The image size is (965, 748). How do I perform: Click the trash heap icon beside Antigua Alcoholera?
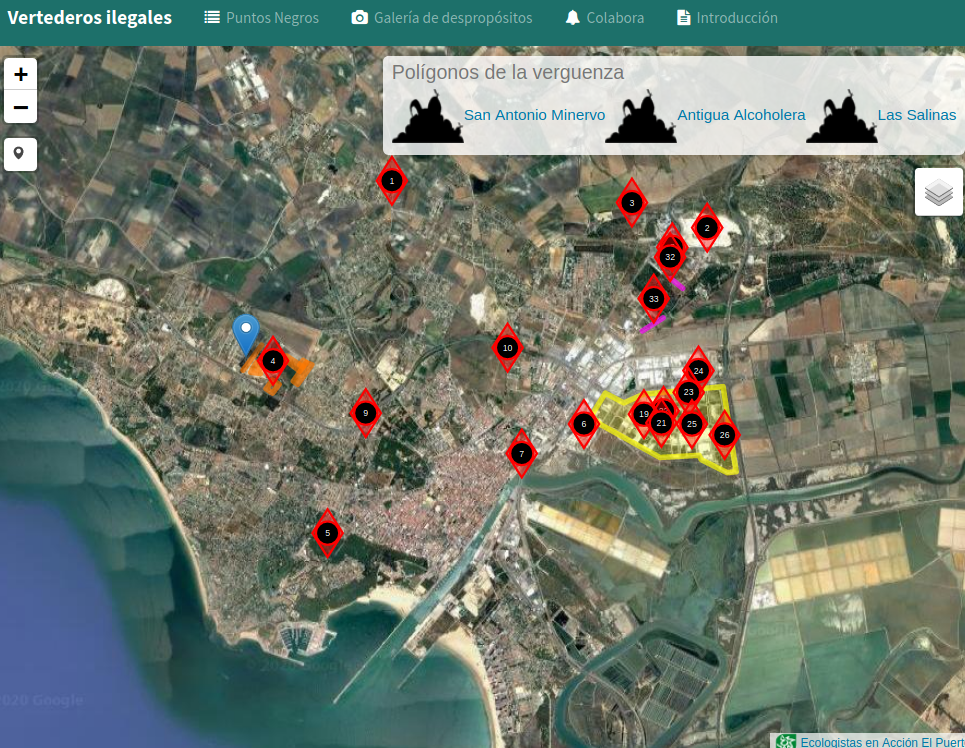click(641, 117)
